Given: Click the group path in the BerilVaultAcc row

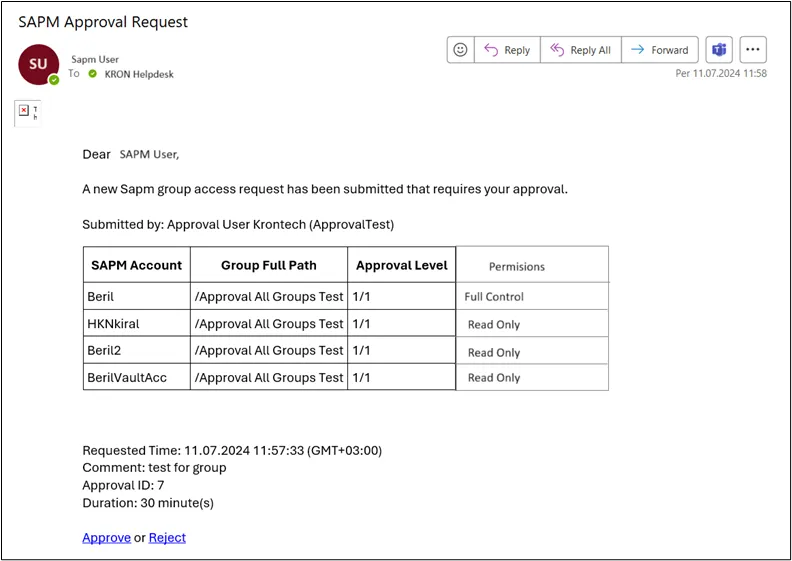Looking at the screenshot, I should coord(269,377).
